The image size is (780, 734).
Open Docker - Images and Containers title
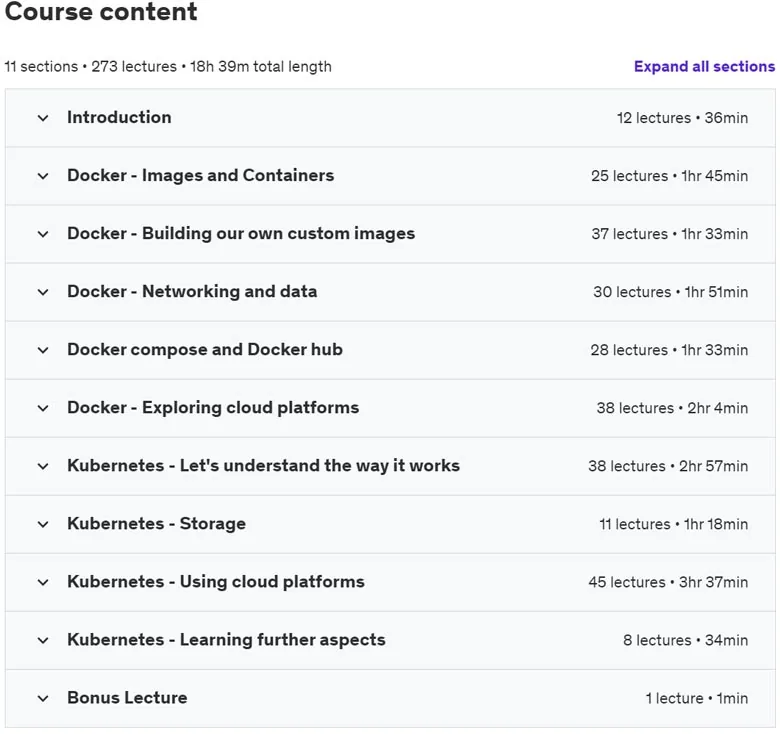pyautogui.click(x=200, y=176)
